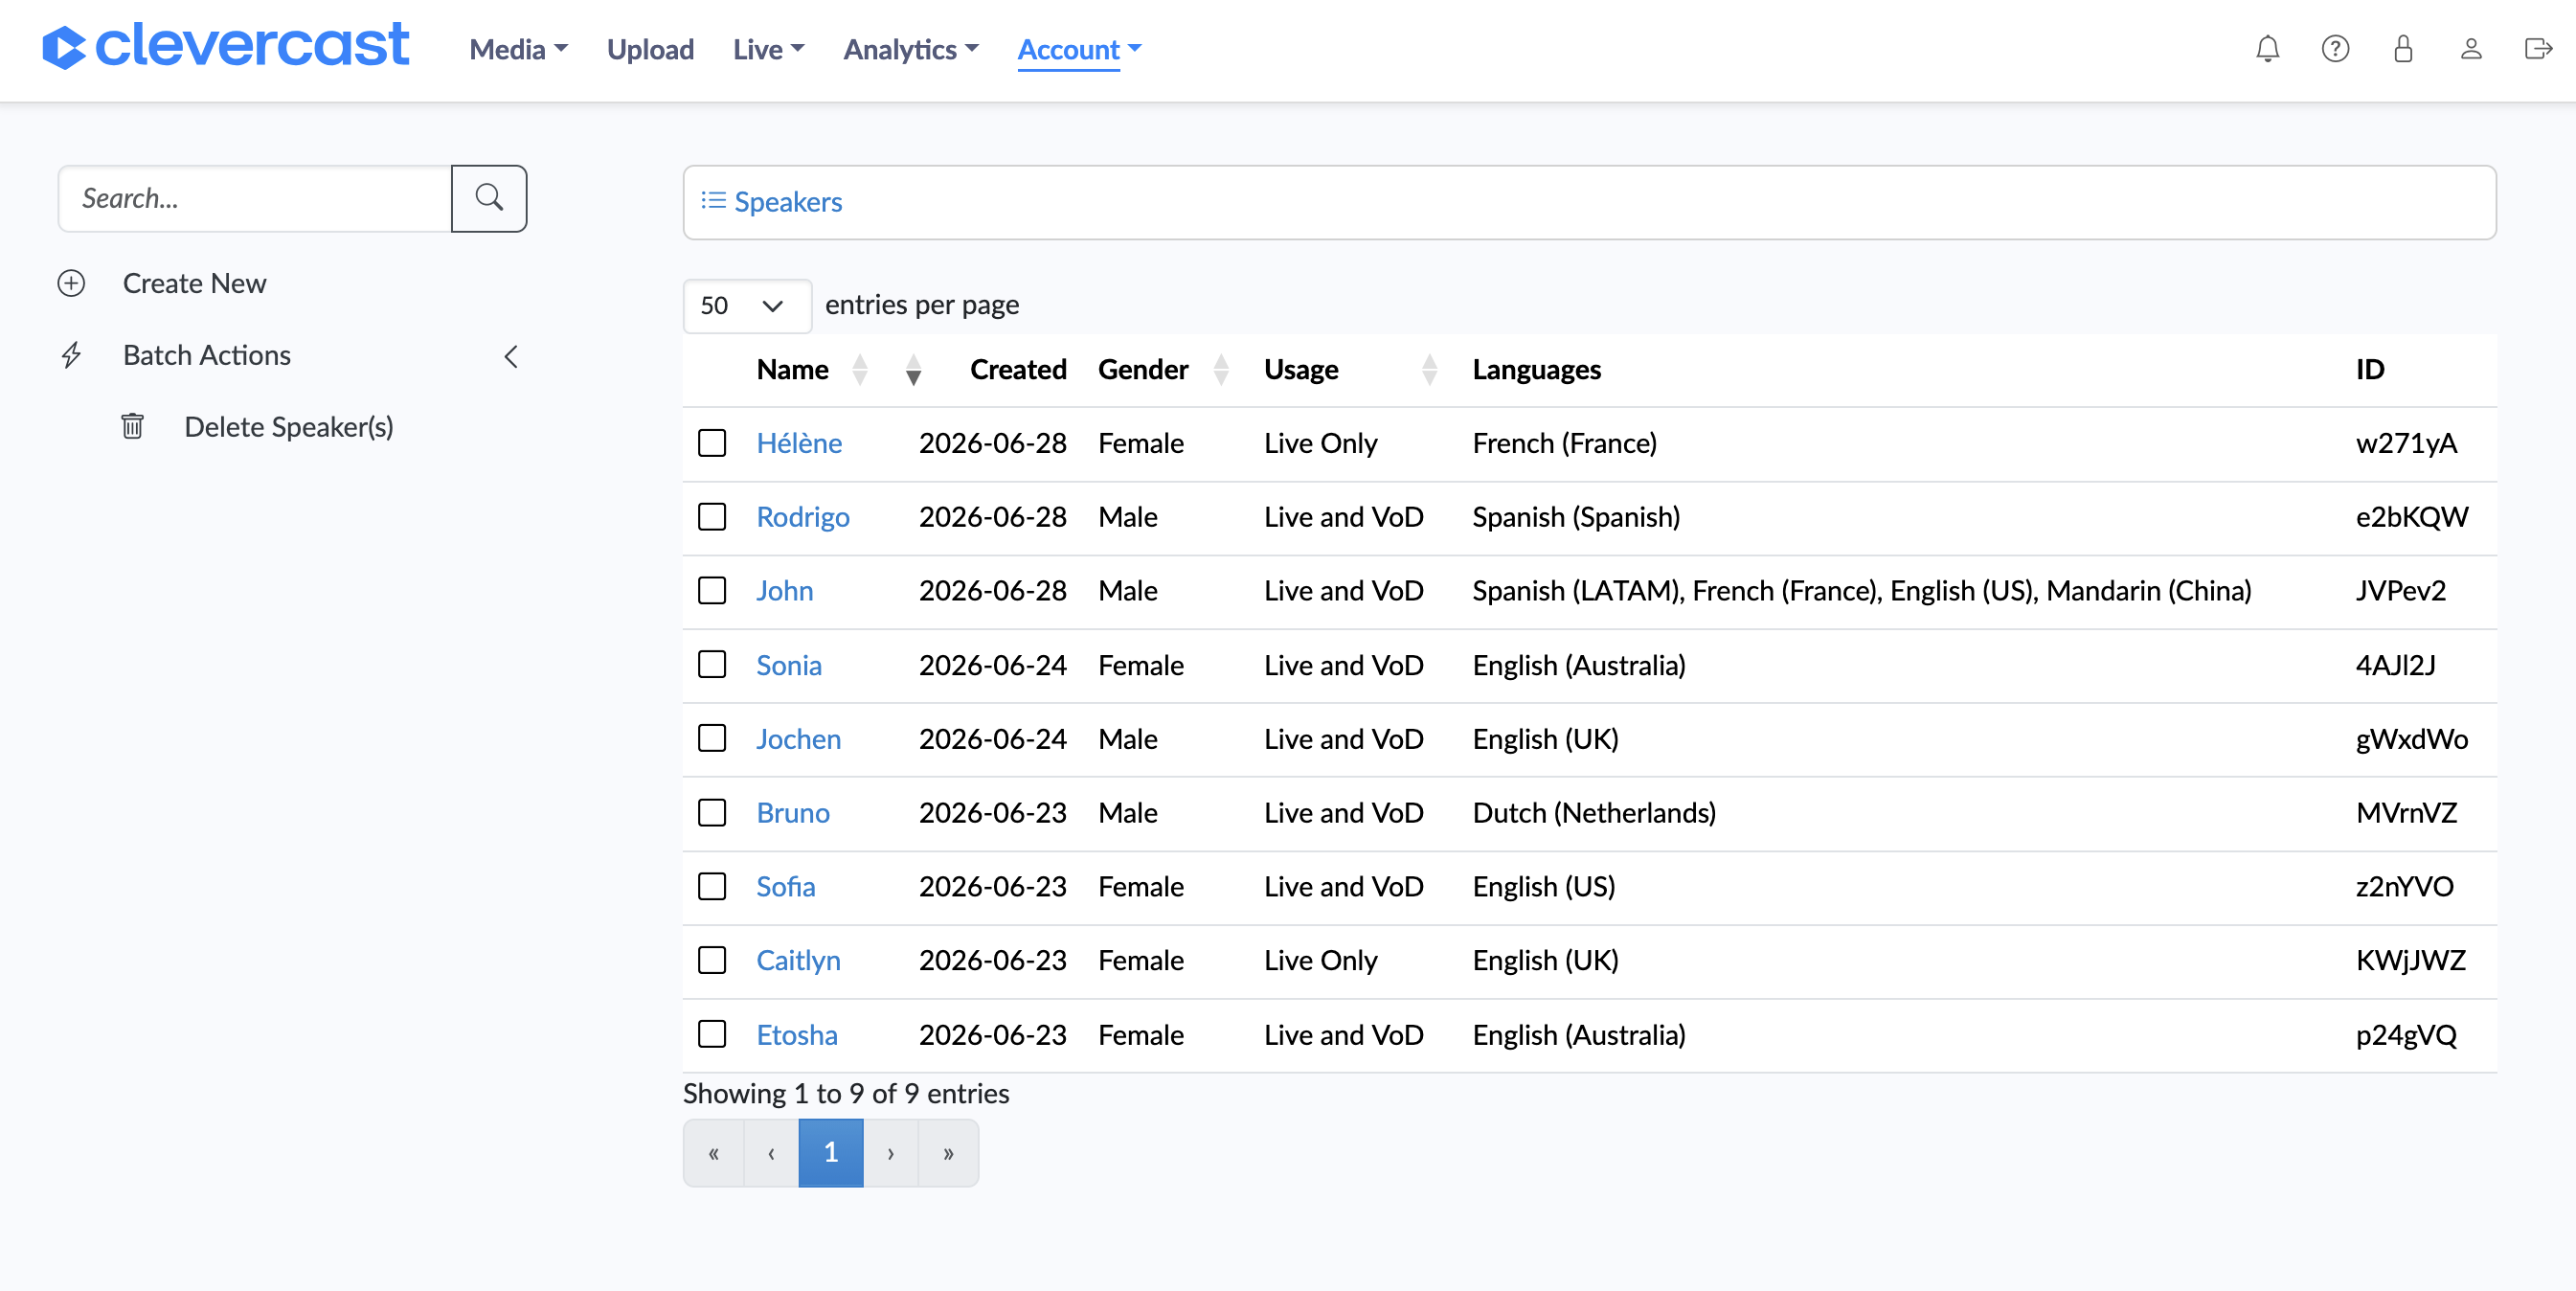Select page 1 in pagination
The height and width of the screenshot is (1291, 2576).
pos(830,1153)
